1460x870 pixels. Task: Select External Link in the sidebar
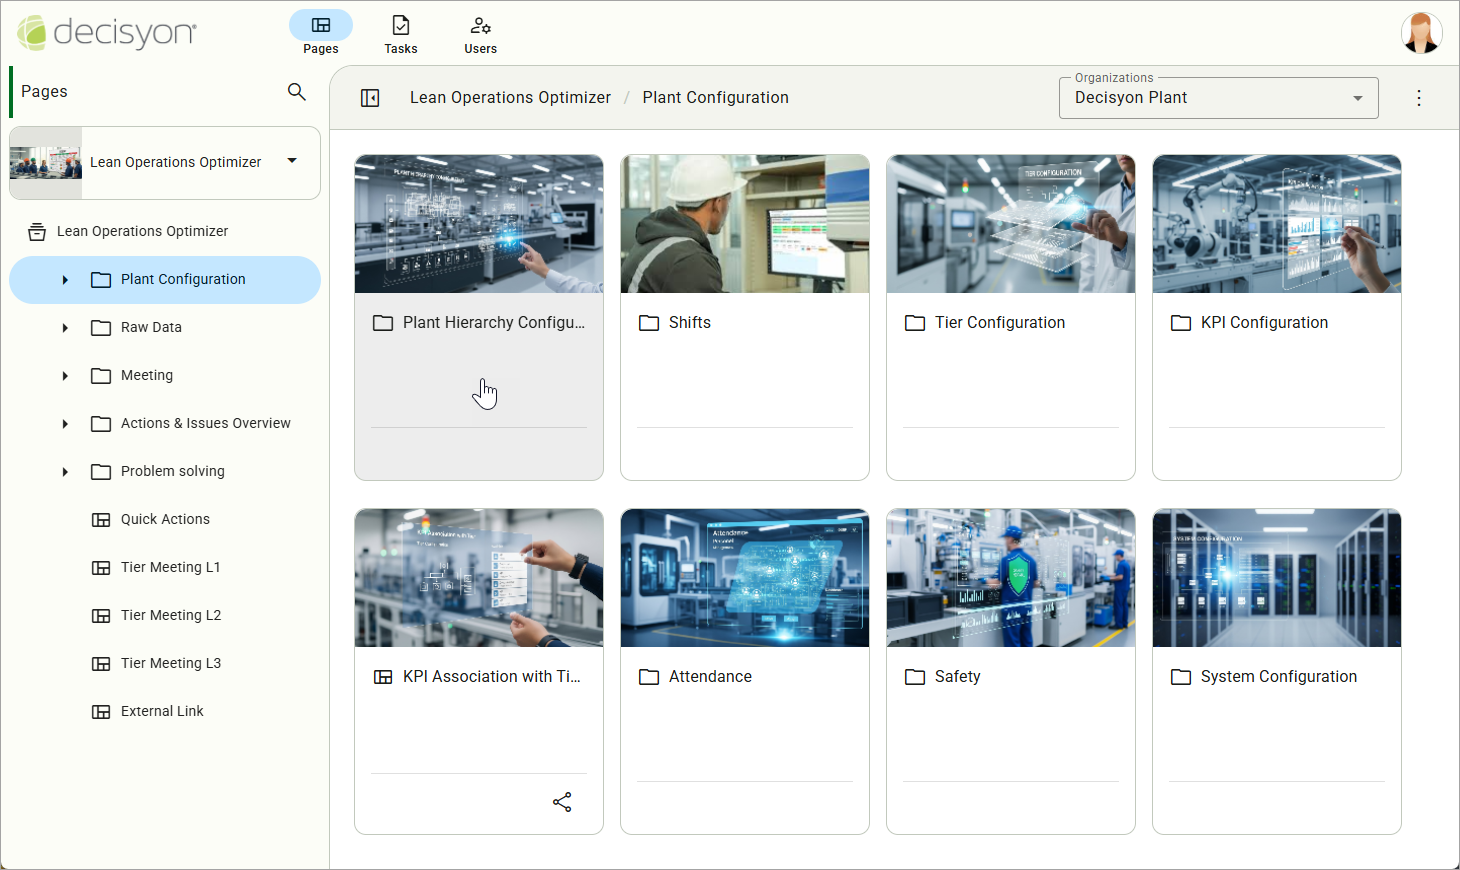click(162, 712)
